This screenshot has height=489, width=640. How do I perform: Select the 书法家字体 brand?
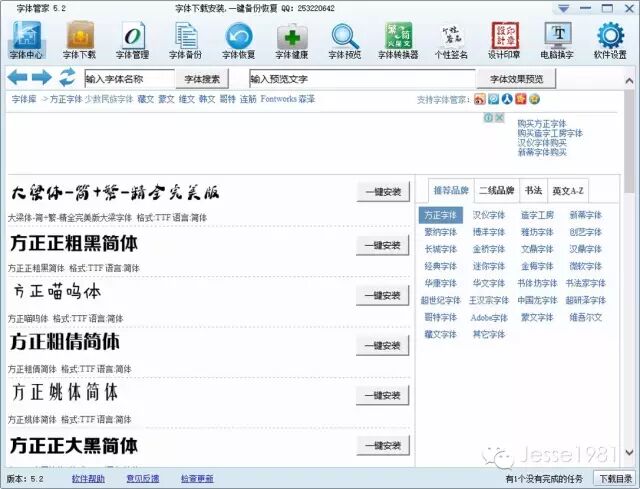(586, 283)
